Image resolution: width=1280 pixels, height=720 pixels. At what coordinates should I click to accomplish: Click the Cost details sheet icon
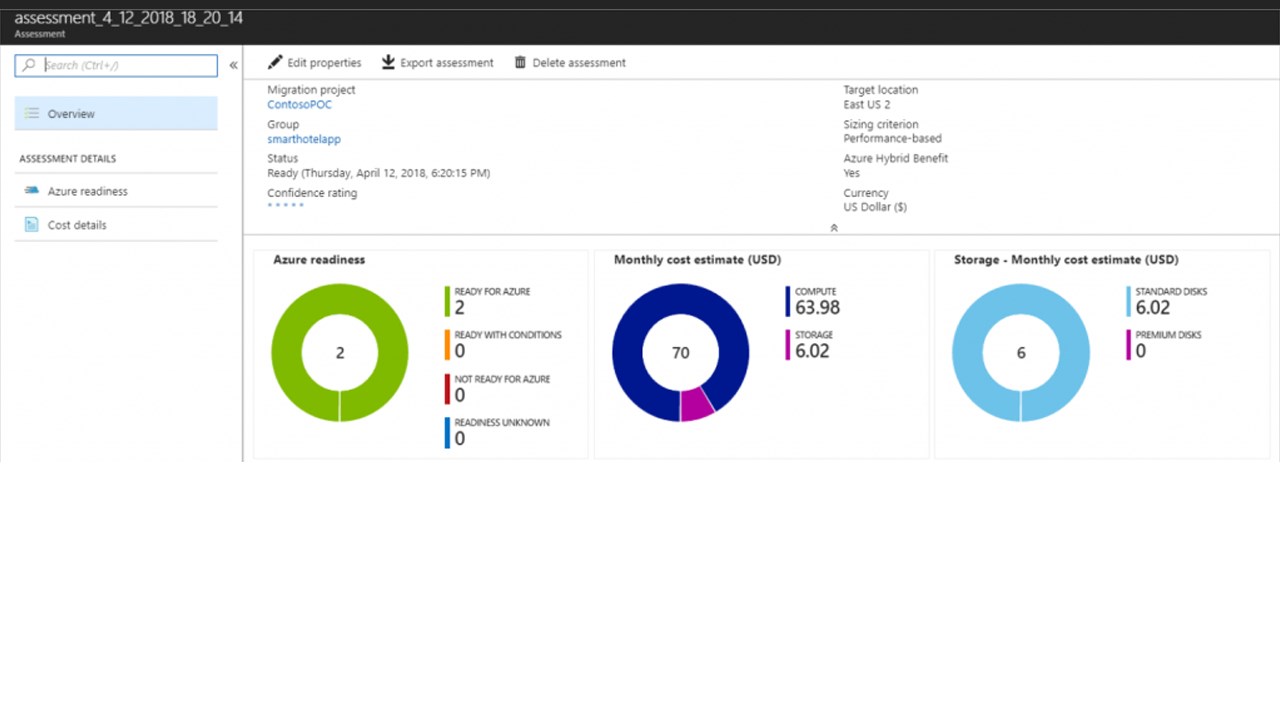31,225
